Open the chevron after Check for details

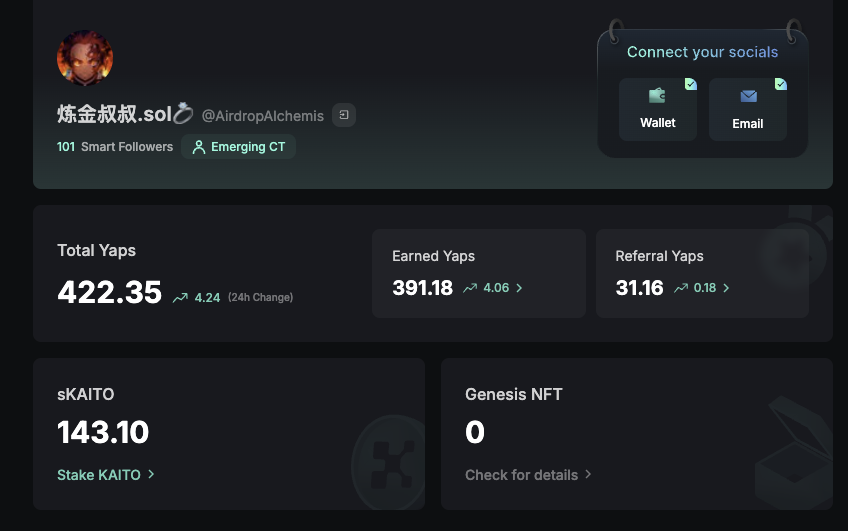pos(588,474)
